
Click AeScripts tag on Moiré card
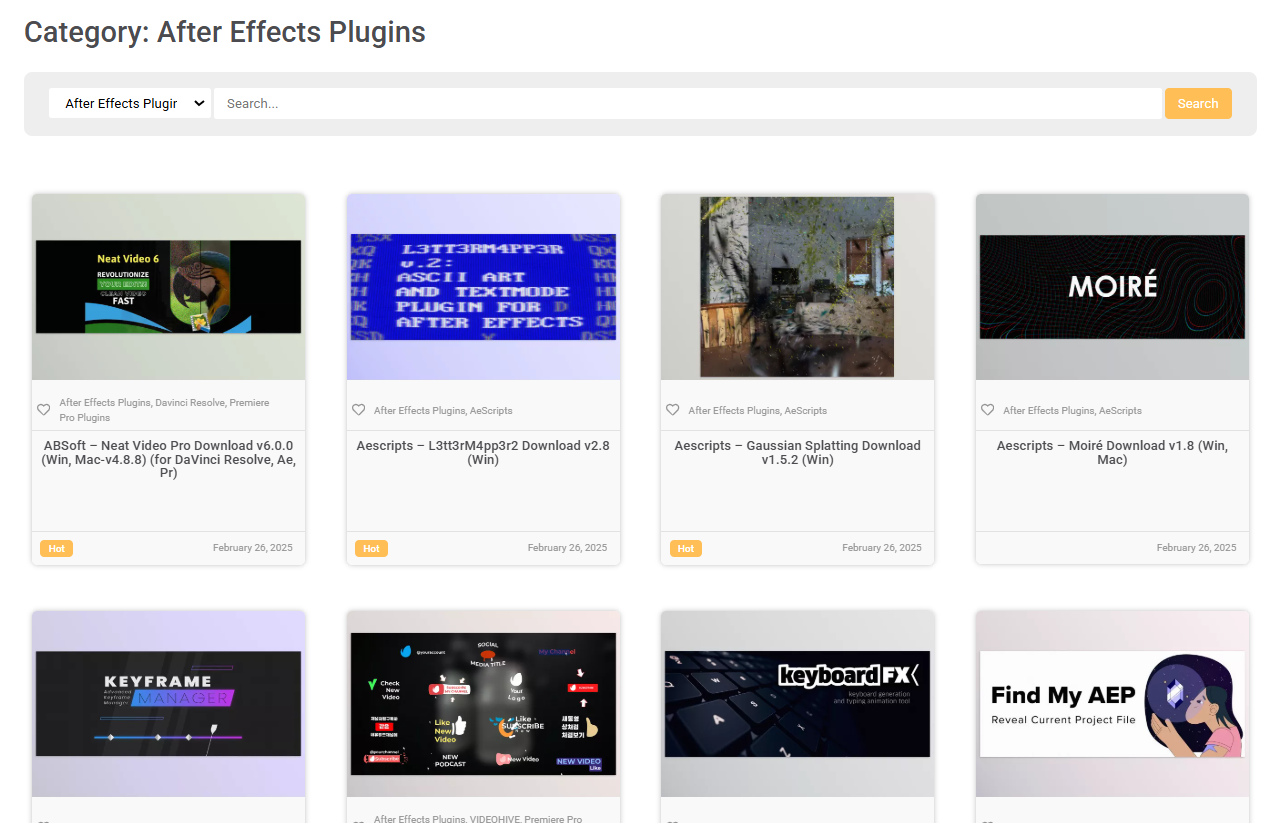(x=1120, y=410)
